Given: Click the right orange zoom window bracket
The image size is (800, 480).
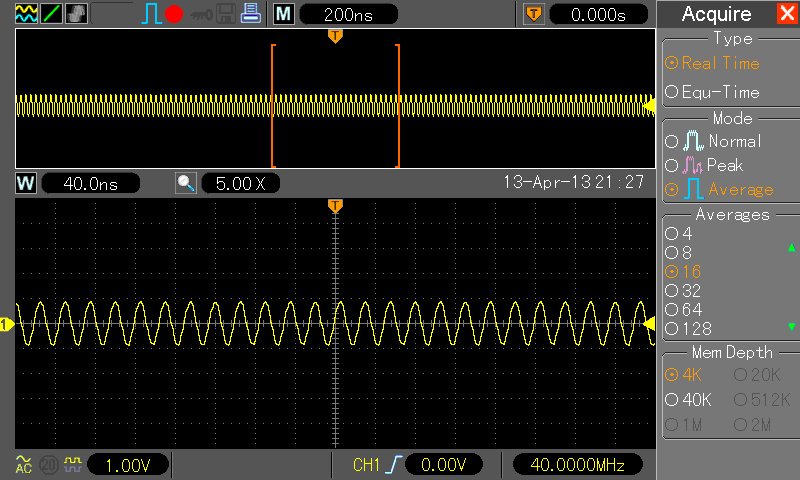Looking at the screenshot, I should point(397,106).
